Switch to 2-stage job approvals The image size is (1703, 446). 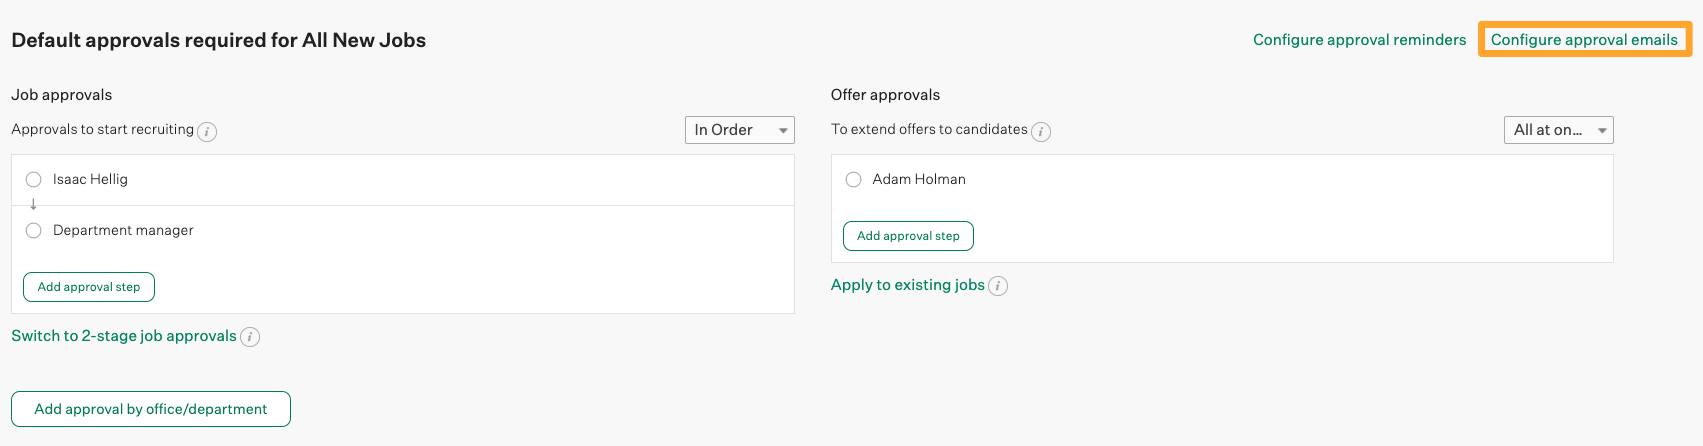tap(124, 336)
